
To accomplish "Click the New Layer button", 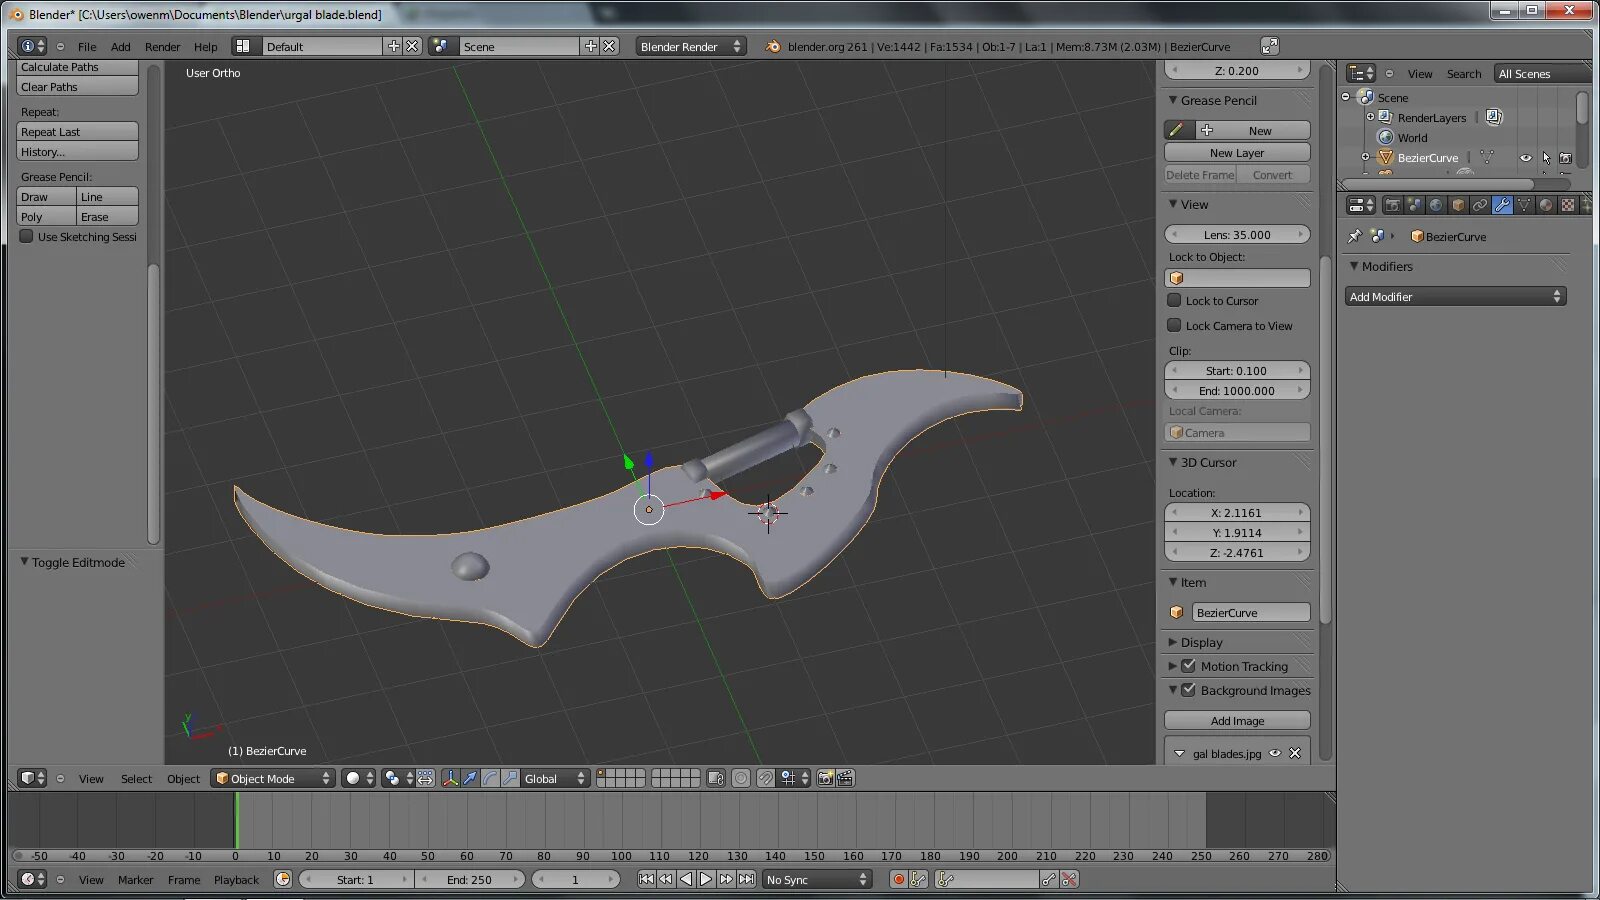I will click(x=1237, y=152).
